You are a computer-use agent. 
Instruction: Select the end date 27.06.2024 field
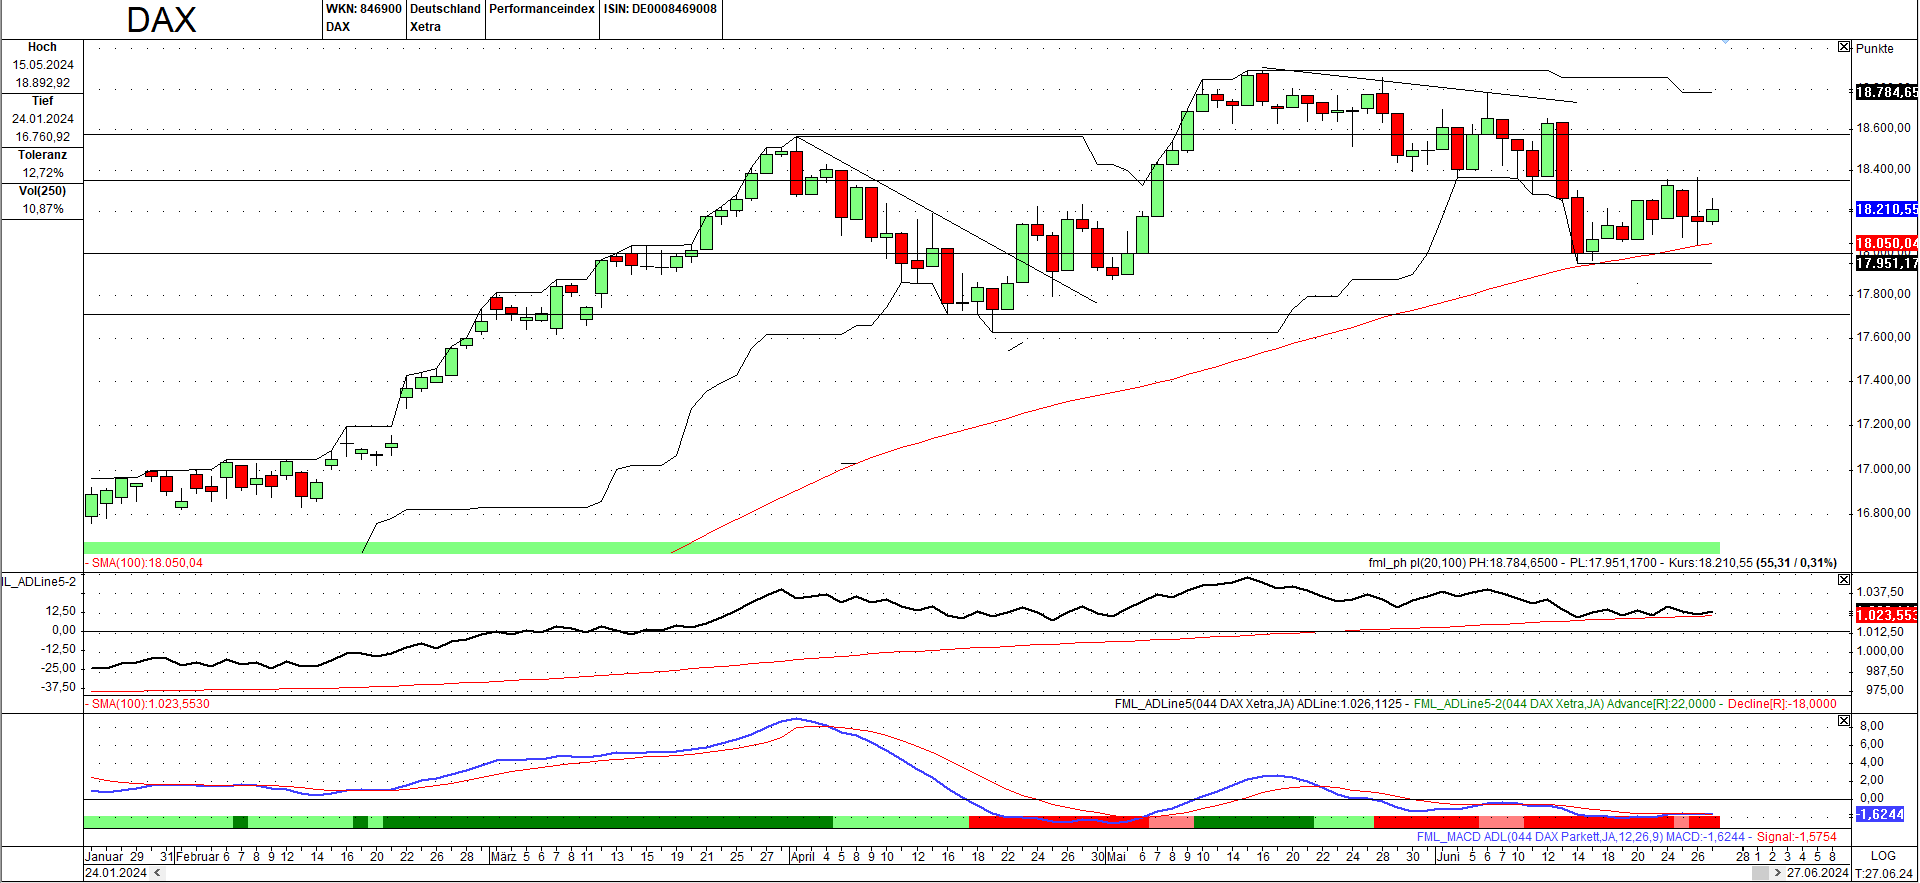(x=1817, y=873)
